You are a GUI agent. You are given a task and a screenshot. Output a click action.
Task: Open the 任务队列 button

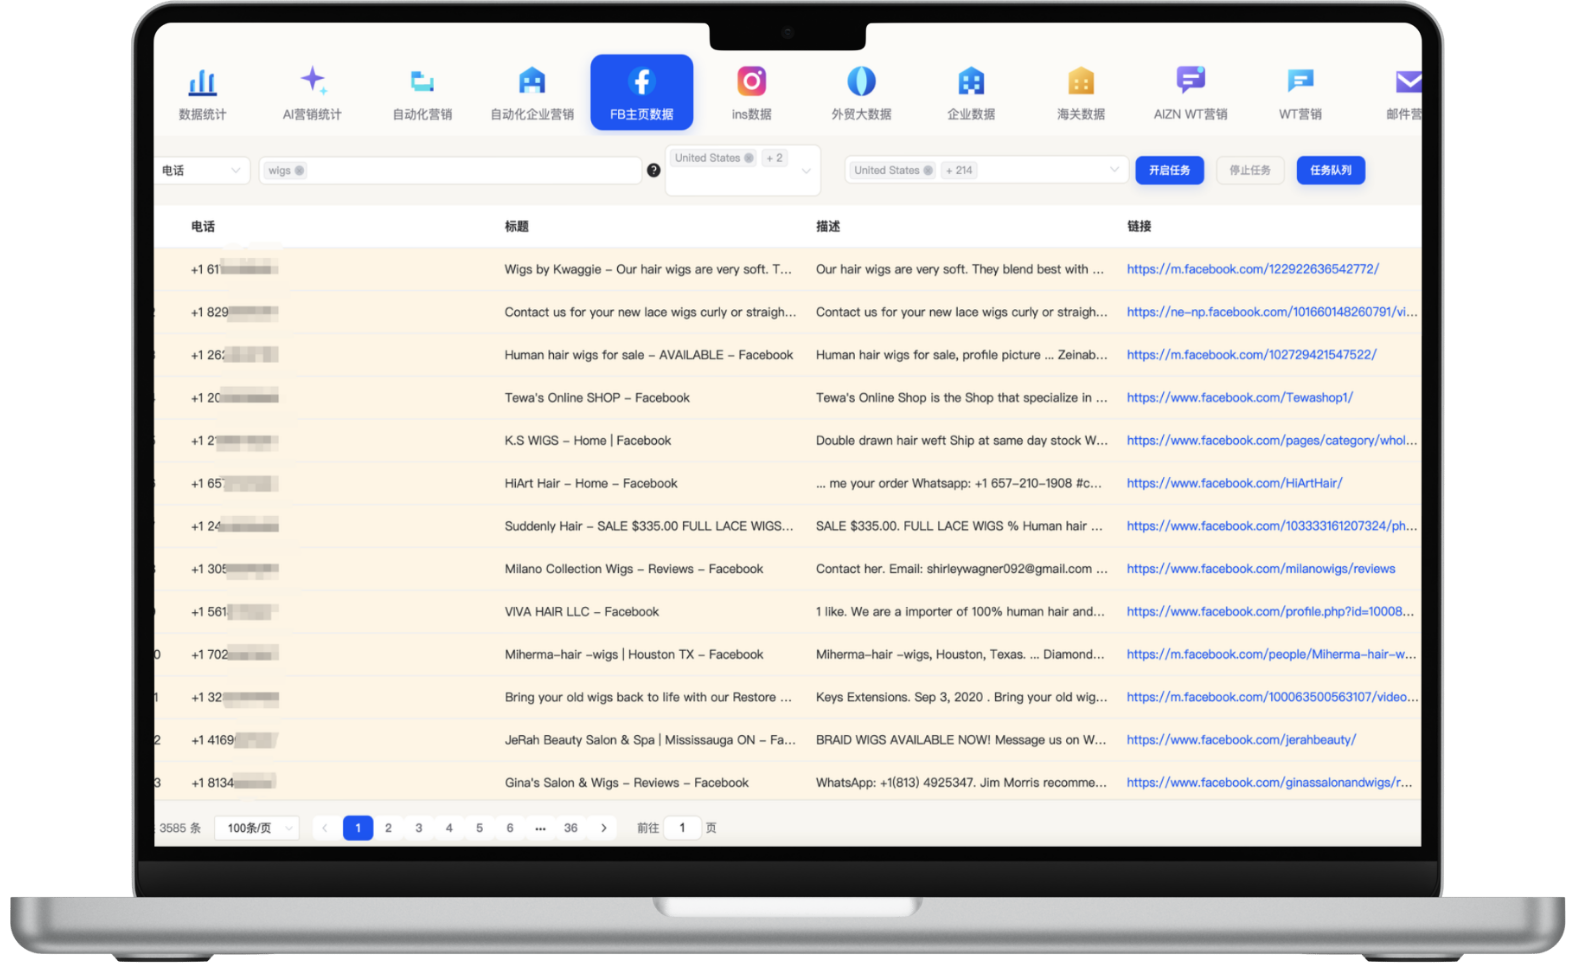tap(1330, 171)
